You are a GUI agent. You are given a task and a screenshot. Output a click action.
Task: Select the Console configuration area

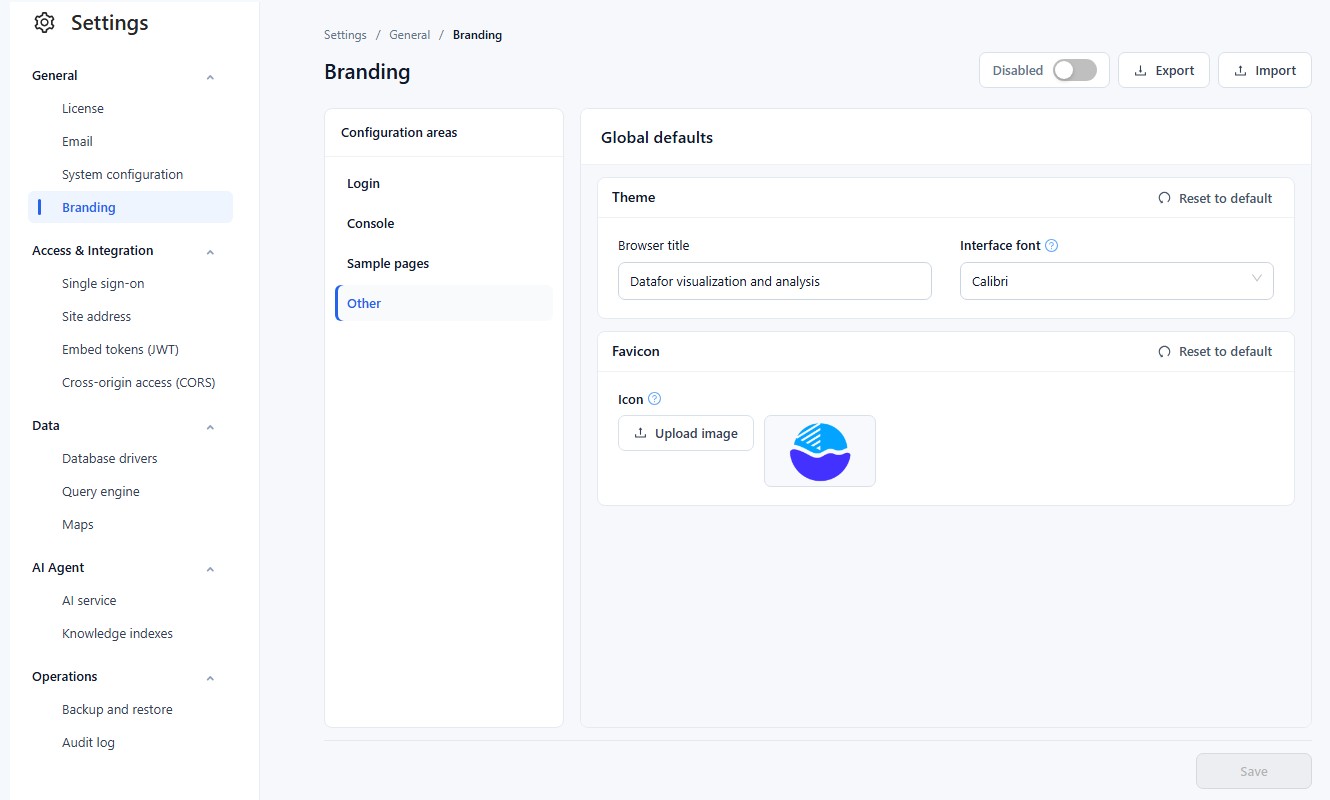coord(444,223)
